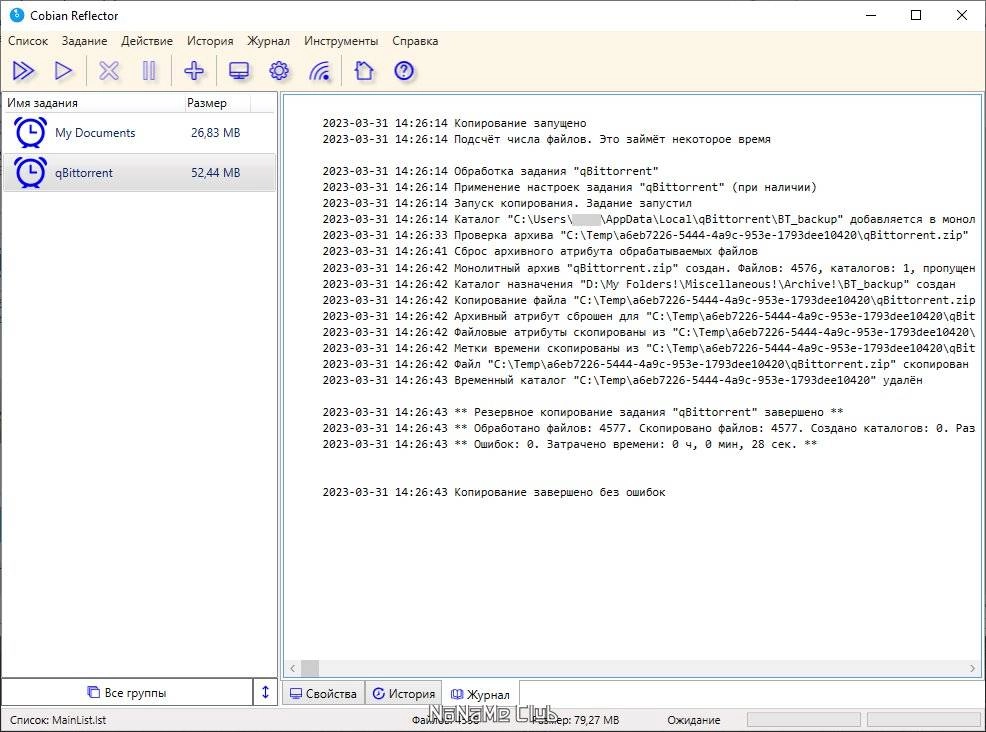986x732 pixels.
Task: Click the horizontal scrollbar left arrow
Action: coord(292,668)
